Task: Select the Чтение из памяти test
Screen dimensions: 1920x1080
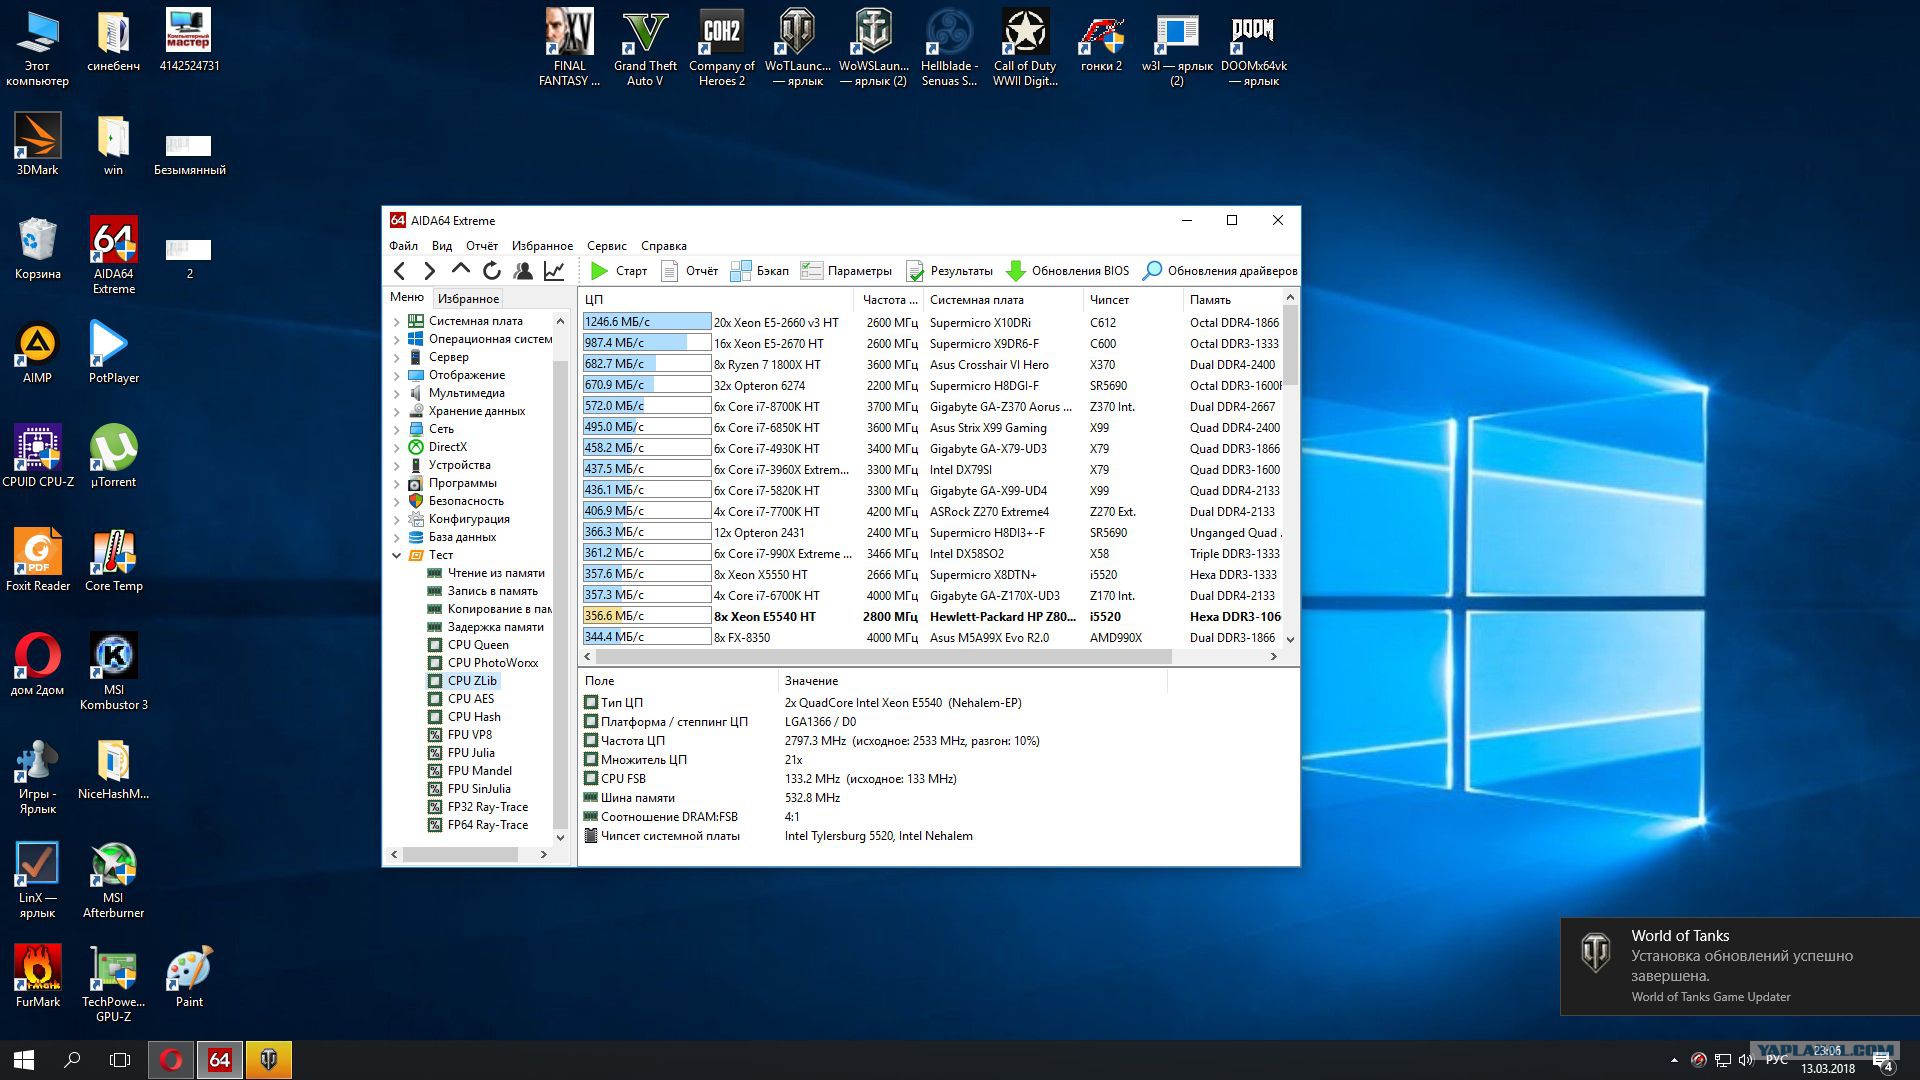Action: click(496, 573)
